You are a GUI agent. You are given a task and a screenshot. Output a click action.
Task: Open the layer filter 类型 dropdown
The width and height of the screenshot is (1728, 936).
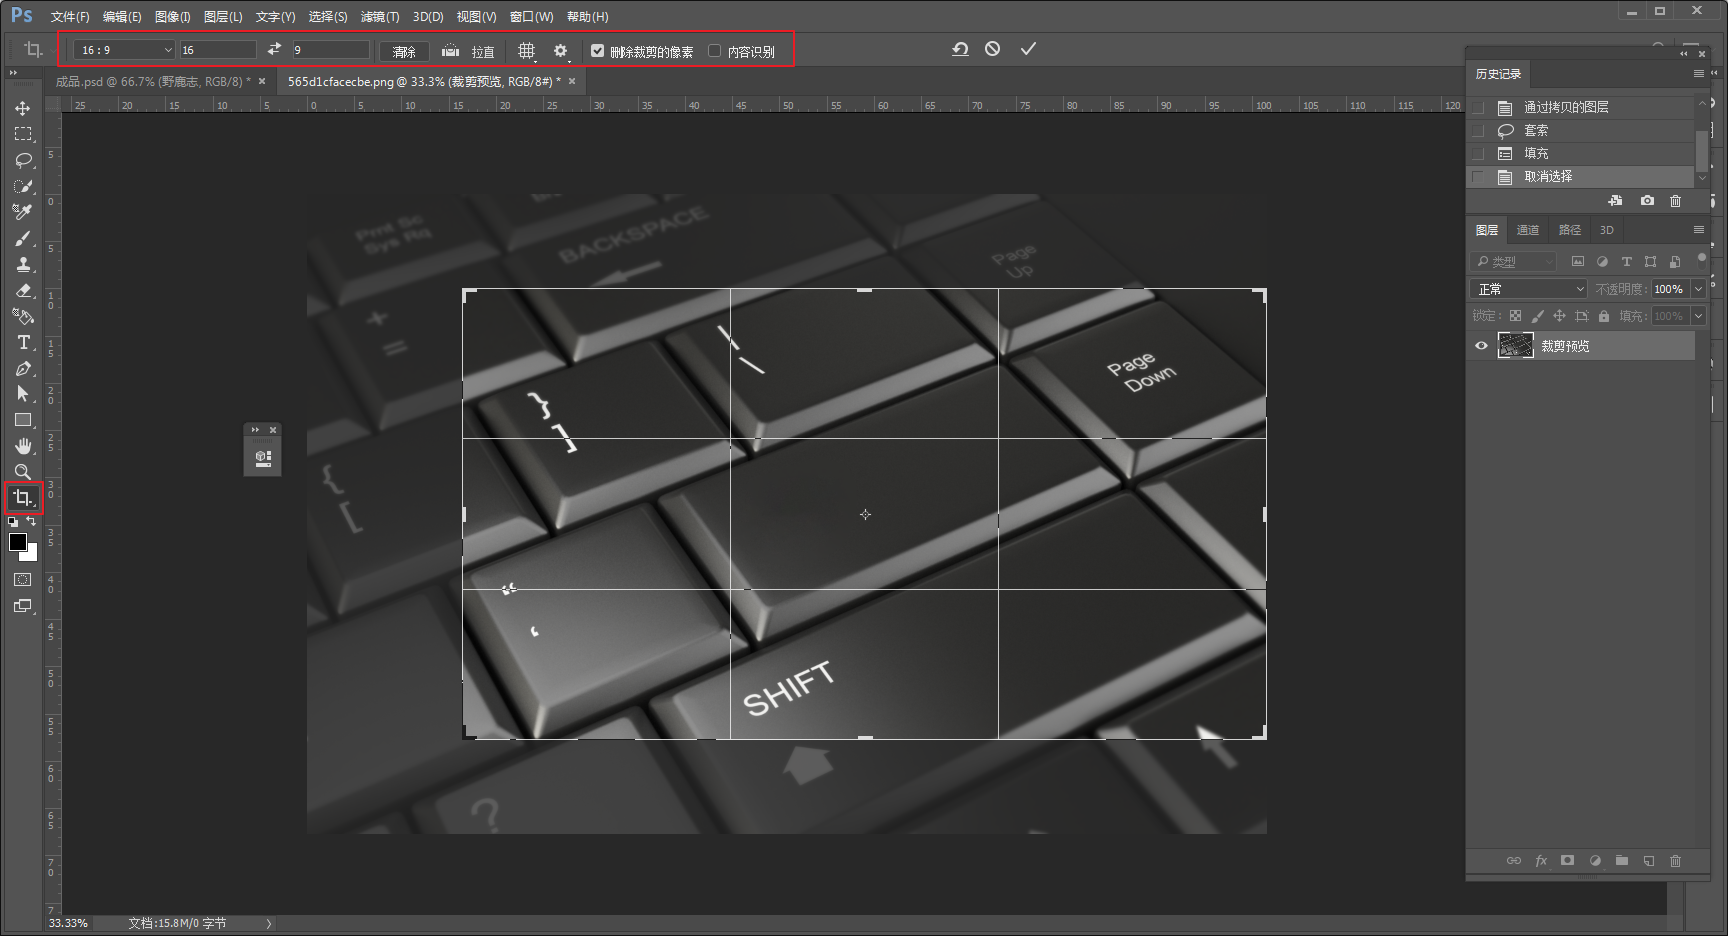click(x=1515, y=261)
